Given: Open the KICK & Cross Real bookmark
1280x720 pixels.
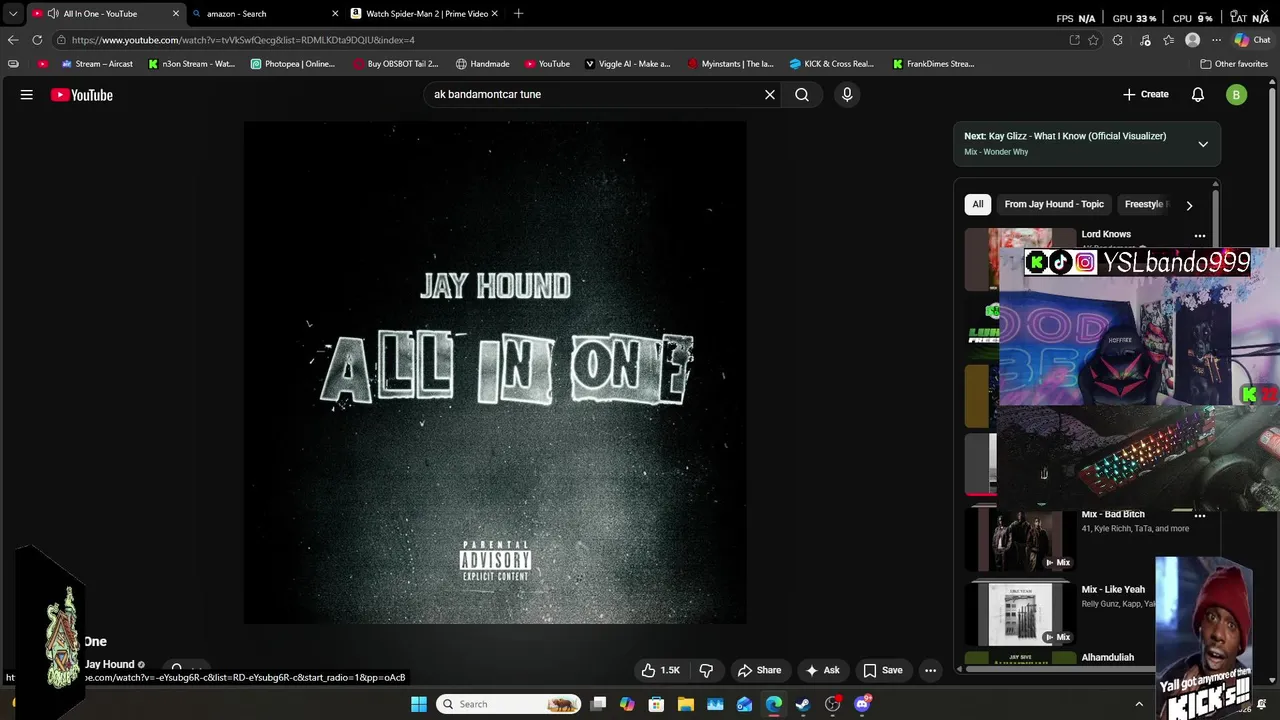Looking at the screenshot, I should [831, 64].
